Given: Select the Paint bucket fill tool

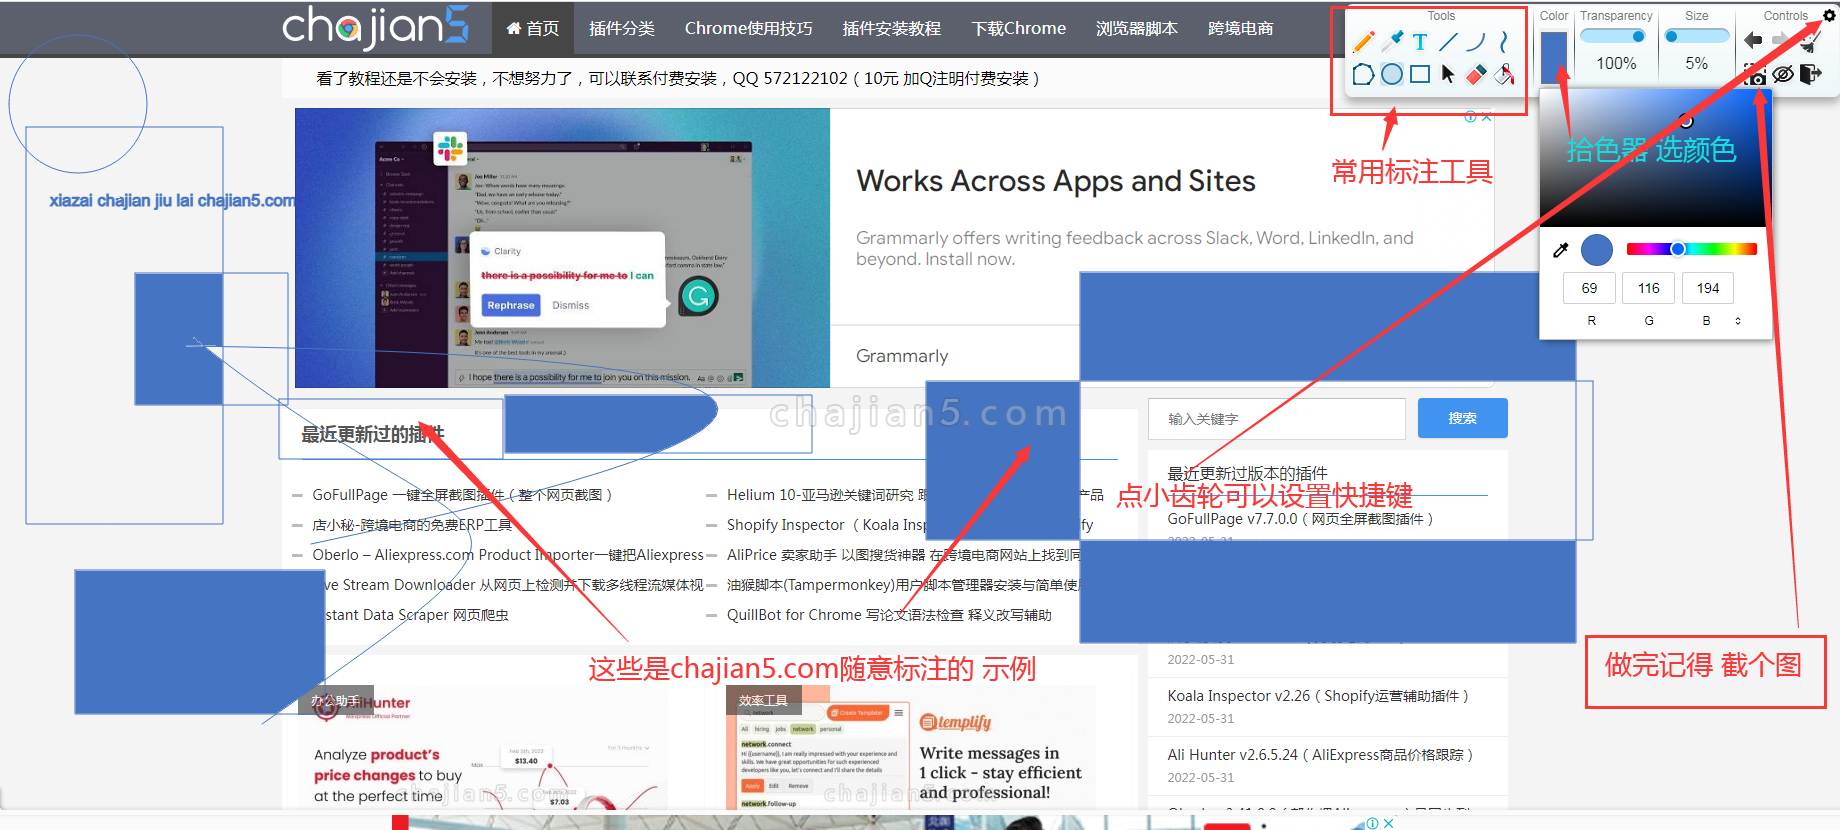Looking at the screenshot, I should [x=1504, y=74].
